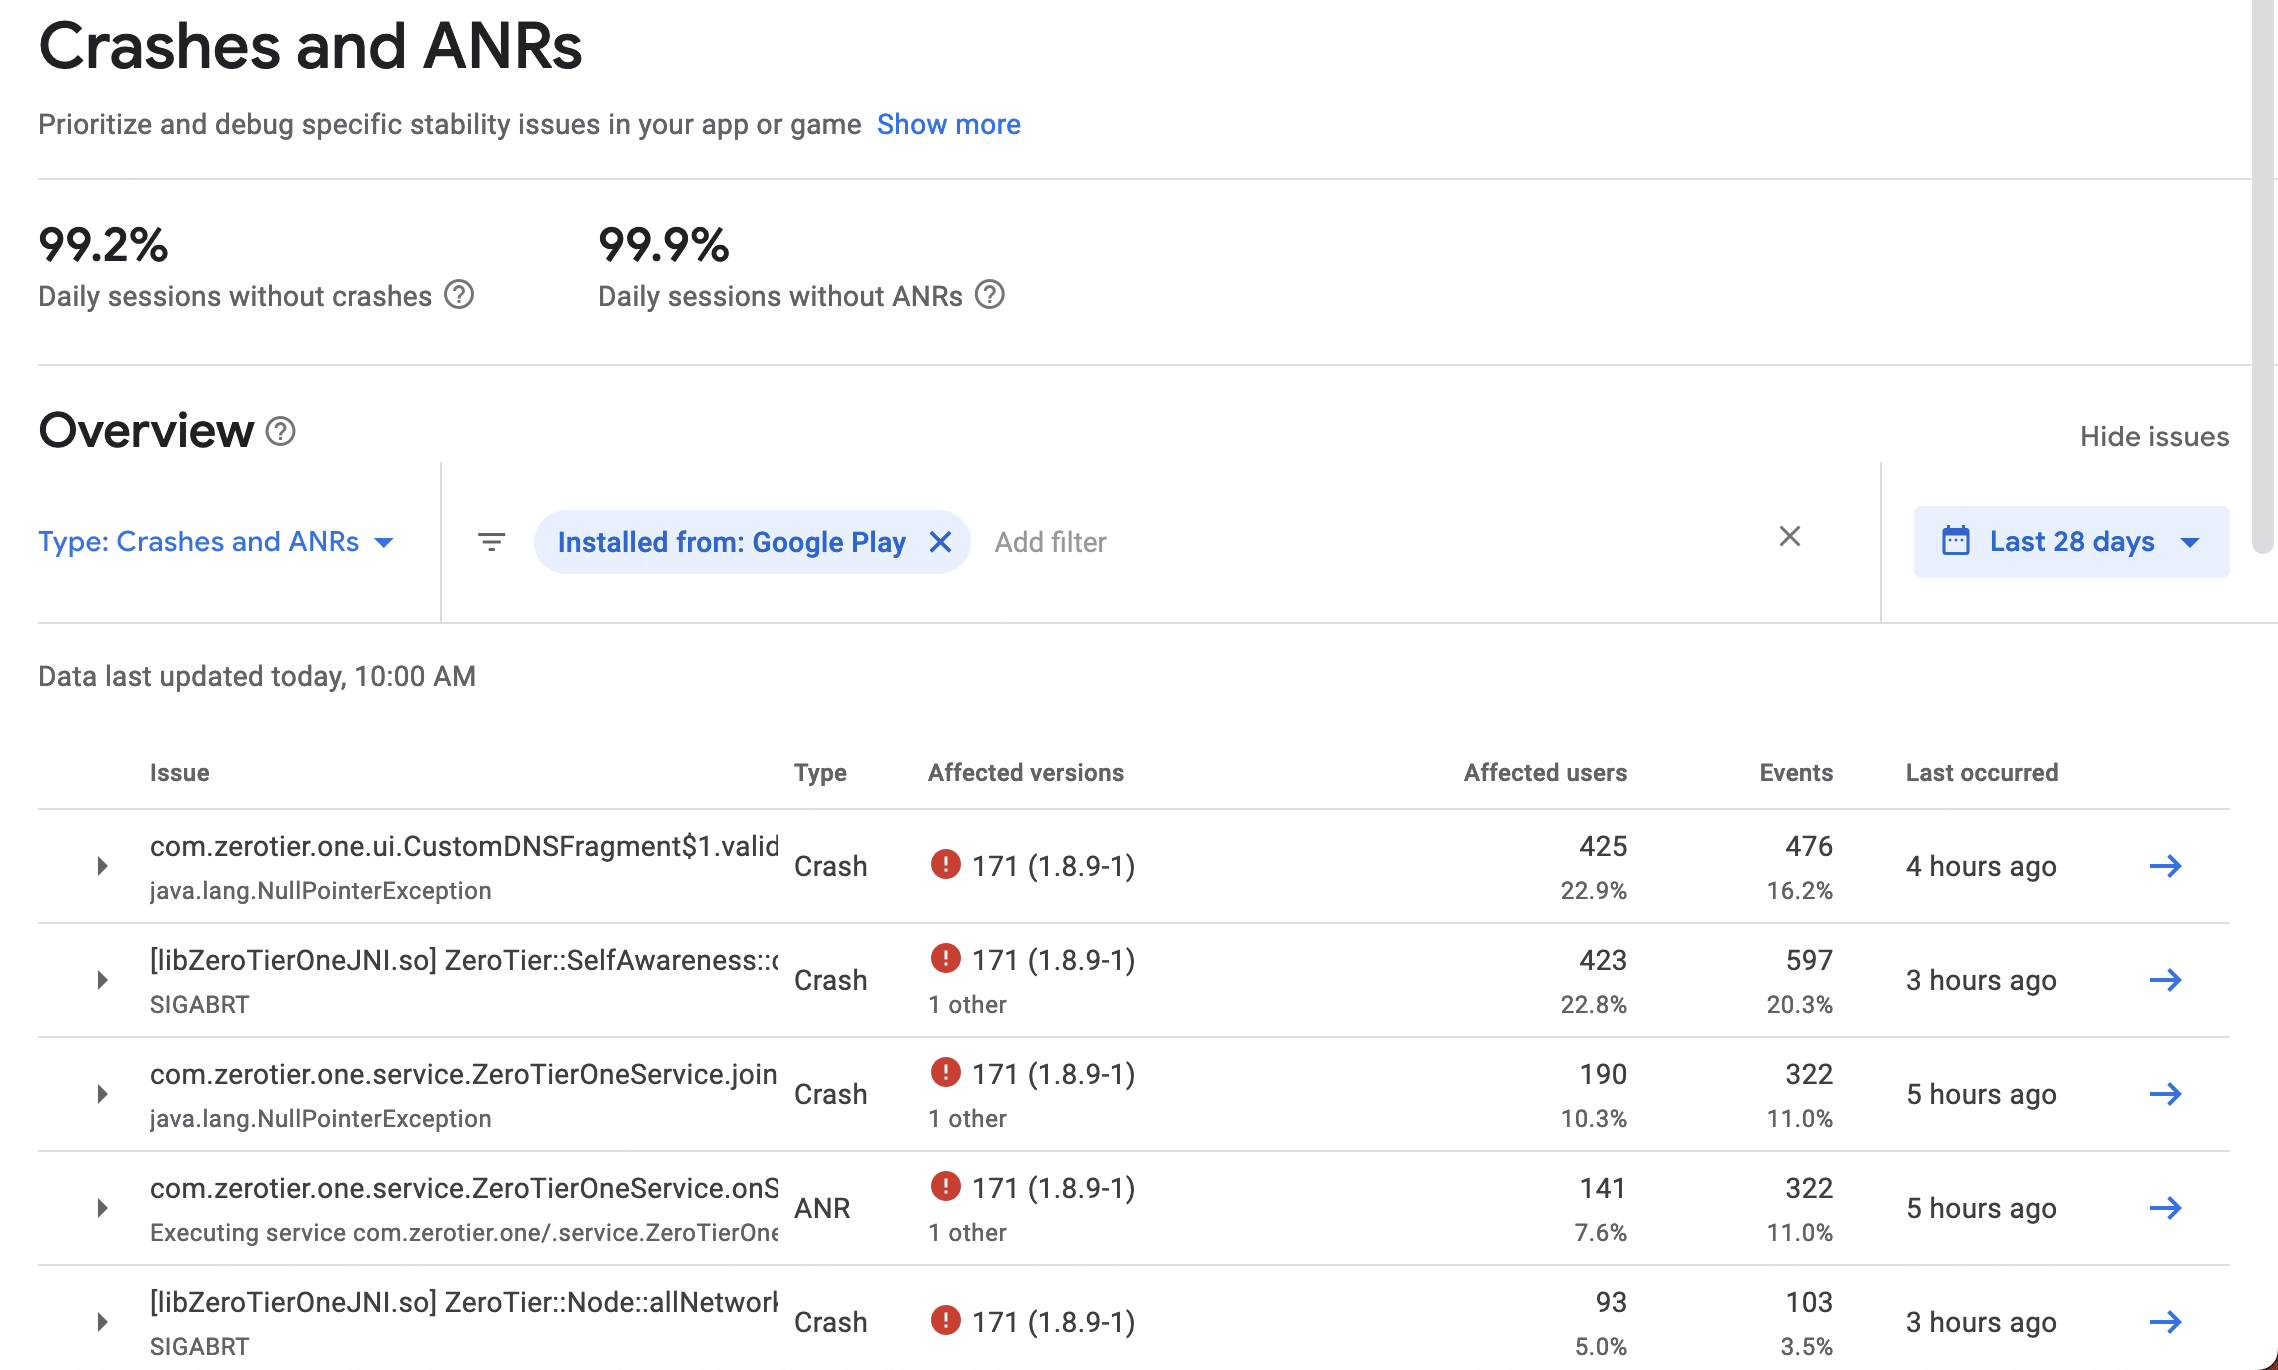Image resolution: width=2278 pixels, height=1370 pixels.
Task: Expand the Node::allNetworks issue row
Action: (x=102, y=1322)
